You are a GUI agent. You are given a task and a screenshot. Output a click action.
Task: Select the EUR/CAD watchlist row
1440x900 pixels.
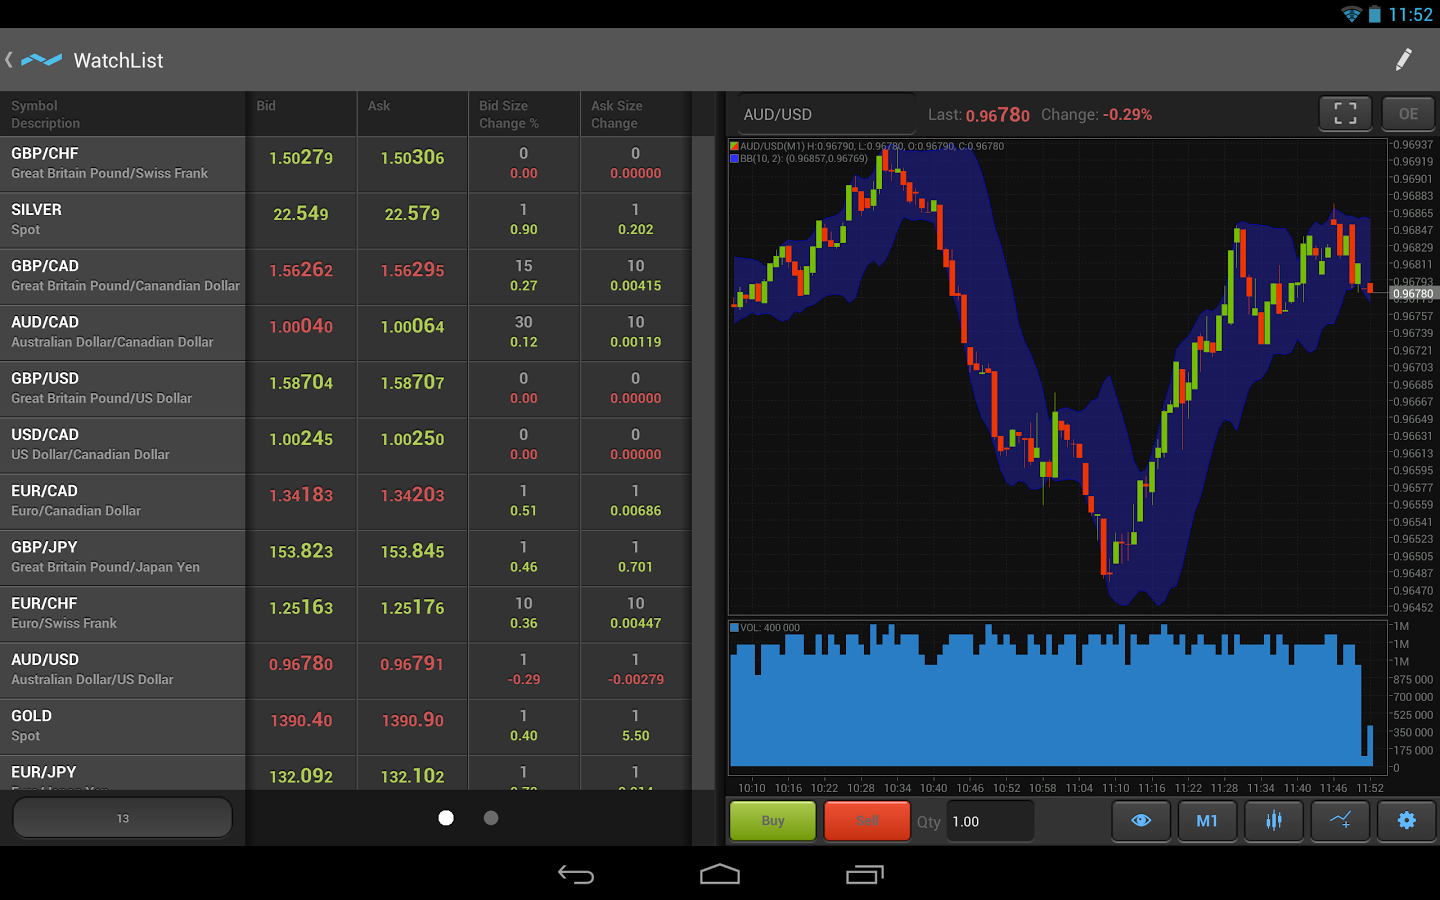[345, 502]
